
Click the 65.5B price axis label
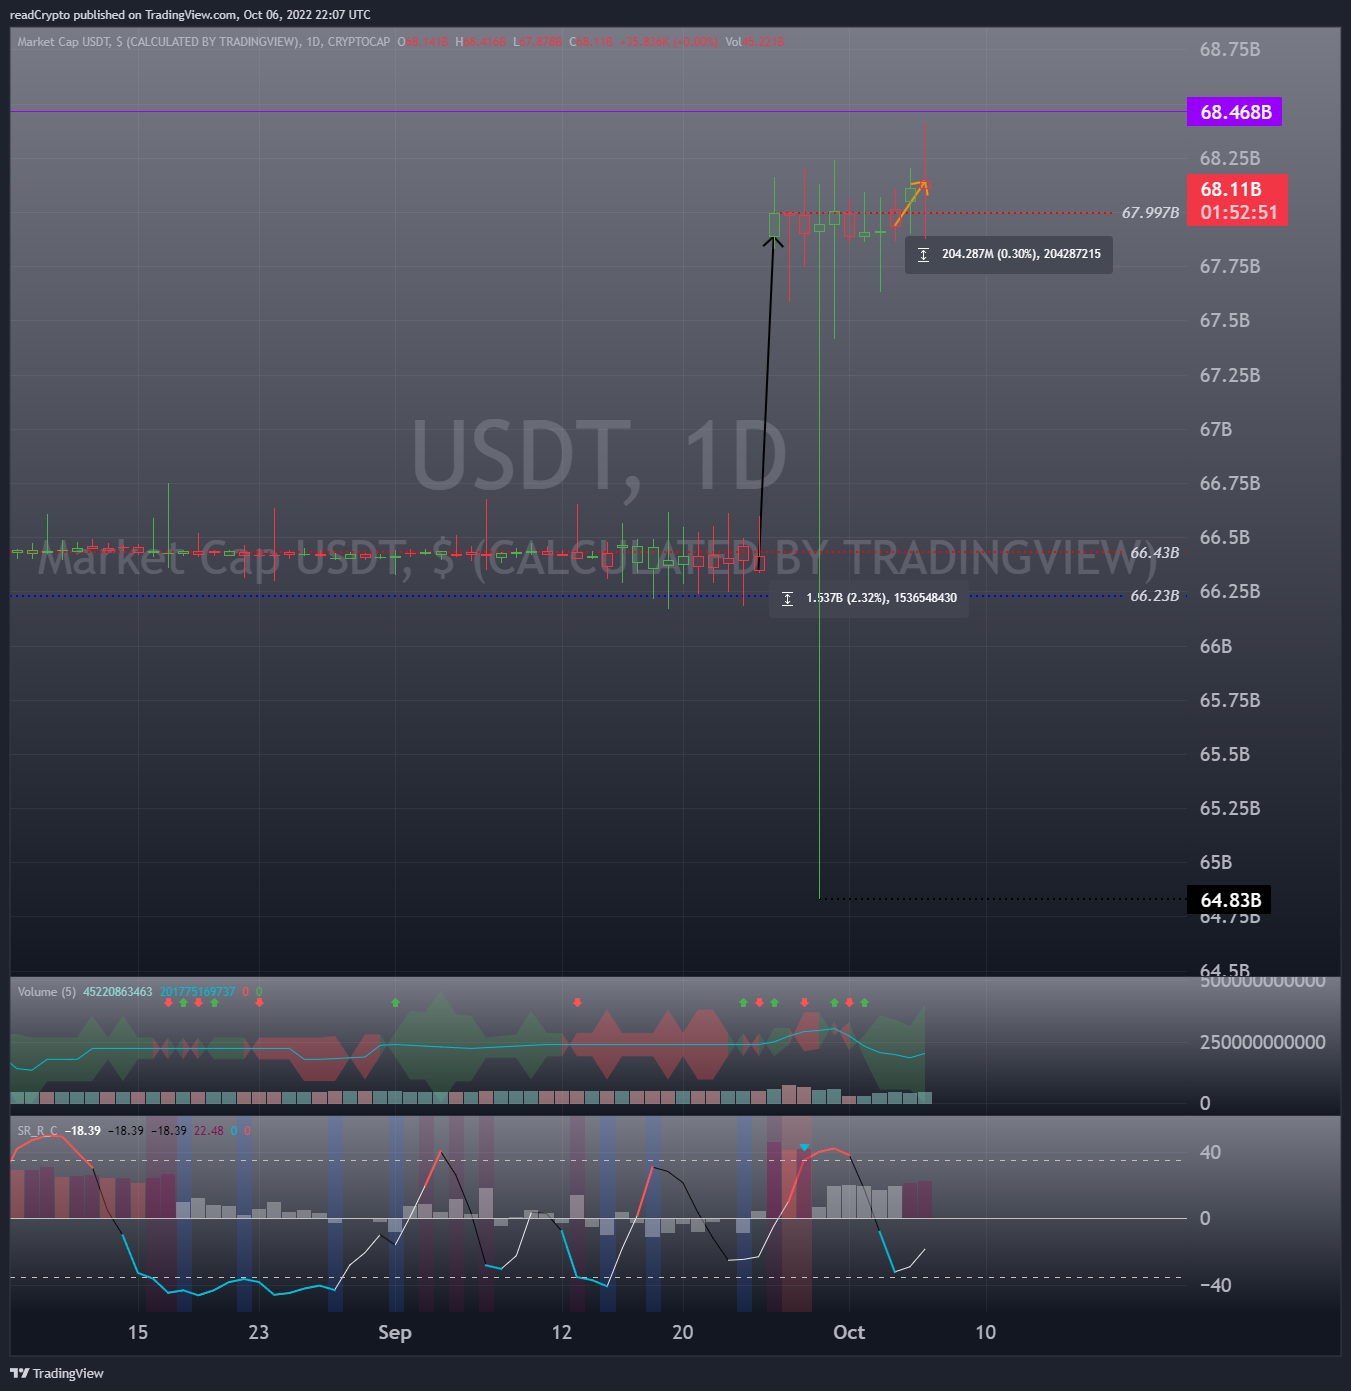point(1225,754)
